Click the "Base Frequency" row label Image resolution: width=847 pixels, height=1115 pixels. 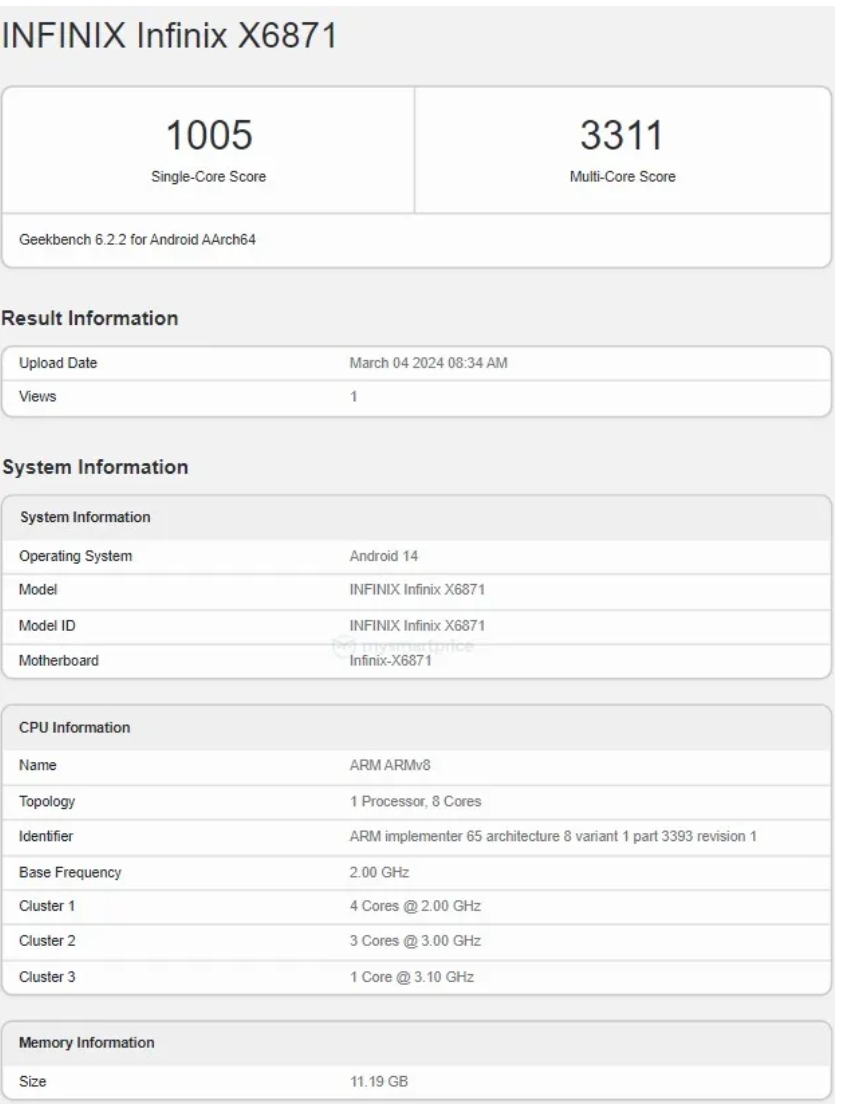[70, 873]
